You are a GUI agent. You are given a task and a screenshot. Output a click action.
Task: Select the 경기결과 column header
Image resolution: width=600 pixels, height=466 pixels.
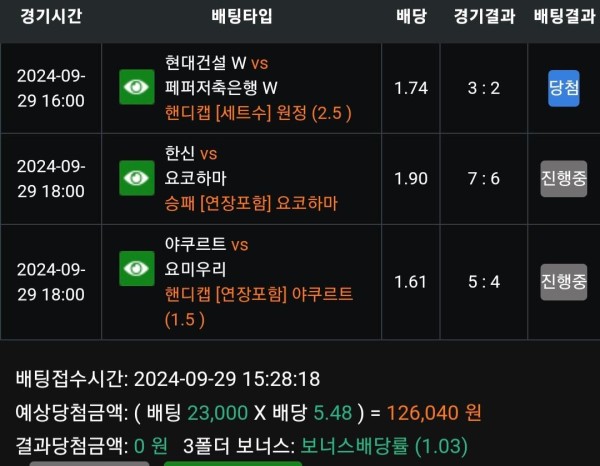[484, 16]
